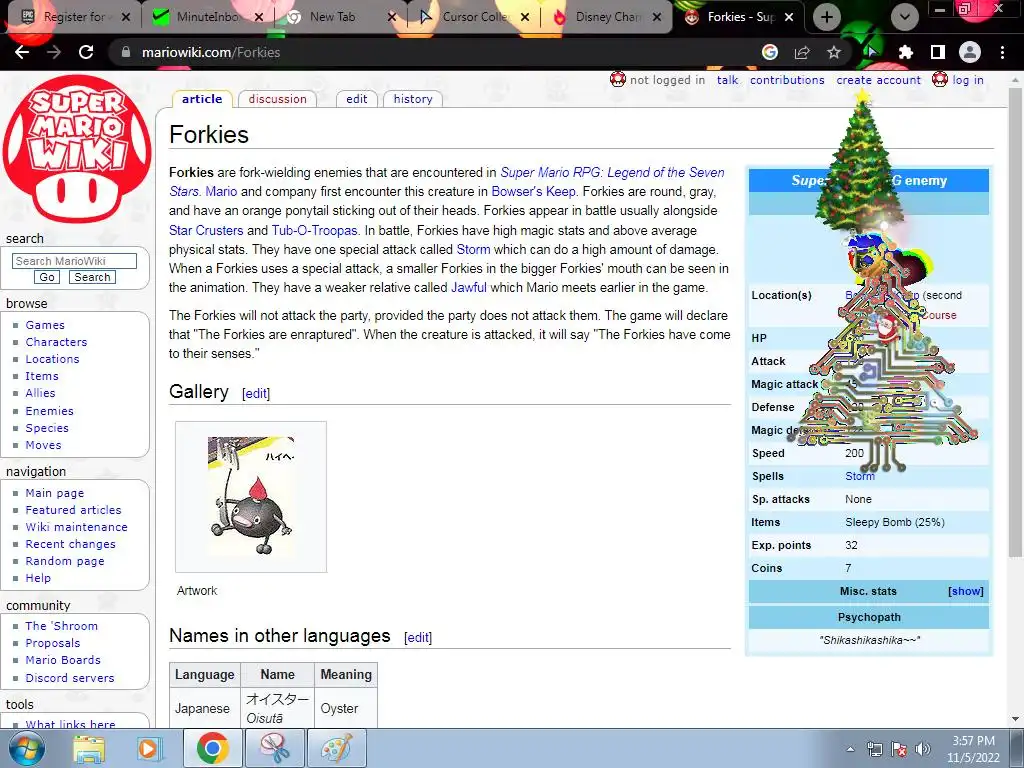Open the Extensions puzzle icon

point(905,52)
